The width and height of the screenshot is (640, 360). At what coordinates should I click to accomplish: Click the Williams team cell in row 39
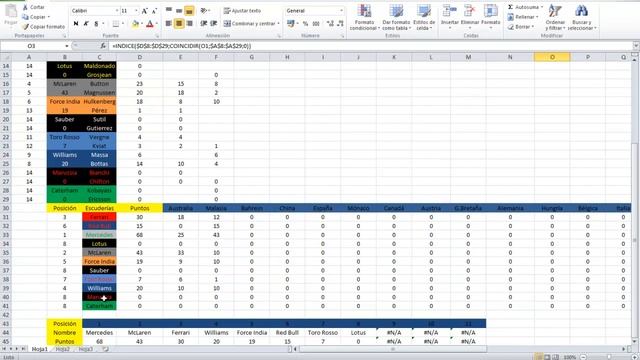[x=99, y=288]
